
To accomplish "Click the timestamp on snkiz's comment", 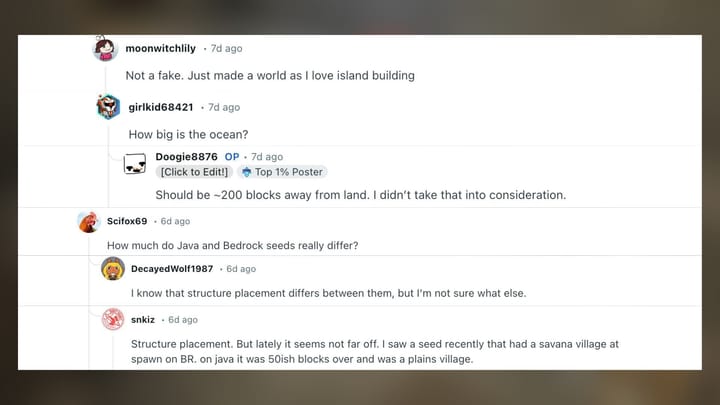I will tap(183, 320).
